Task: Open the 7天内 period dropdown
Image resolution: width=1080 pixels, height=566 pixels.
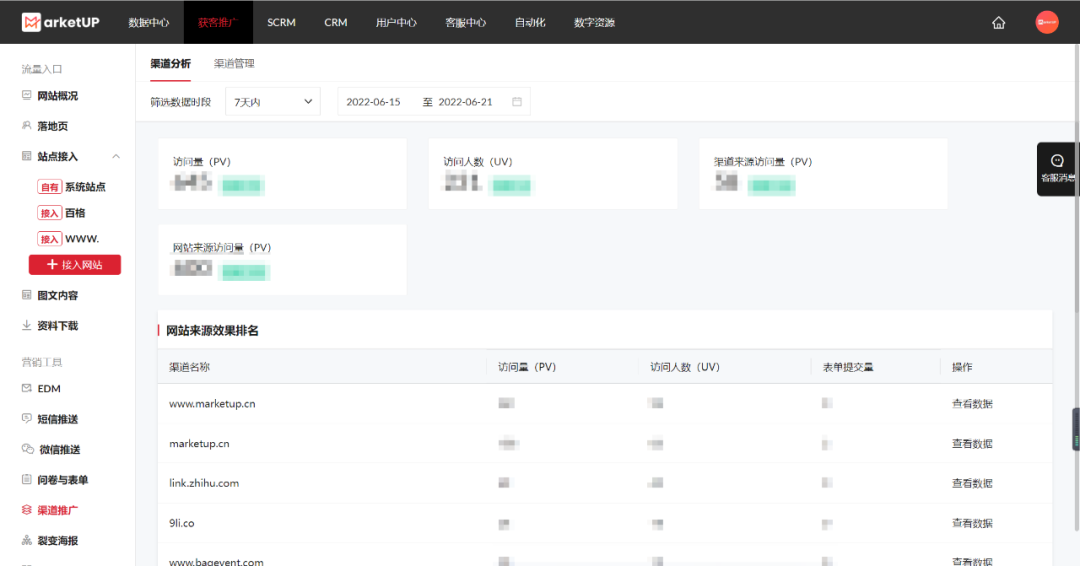Action: coord(273,102)
